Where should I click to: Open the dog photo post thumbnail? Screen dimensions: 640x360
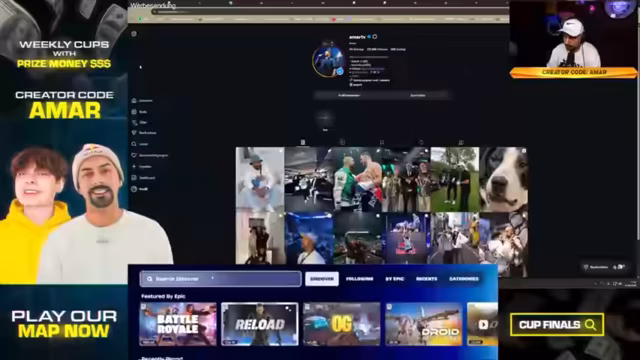point(503,180)
